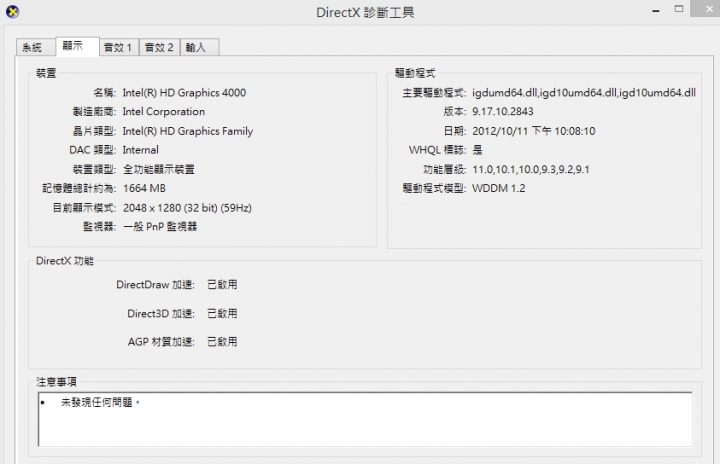
Task: Click the 功能層級 label
Action: point(444,170)
